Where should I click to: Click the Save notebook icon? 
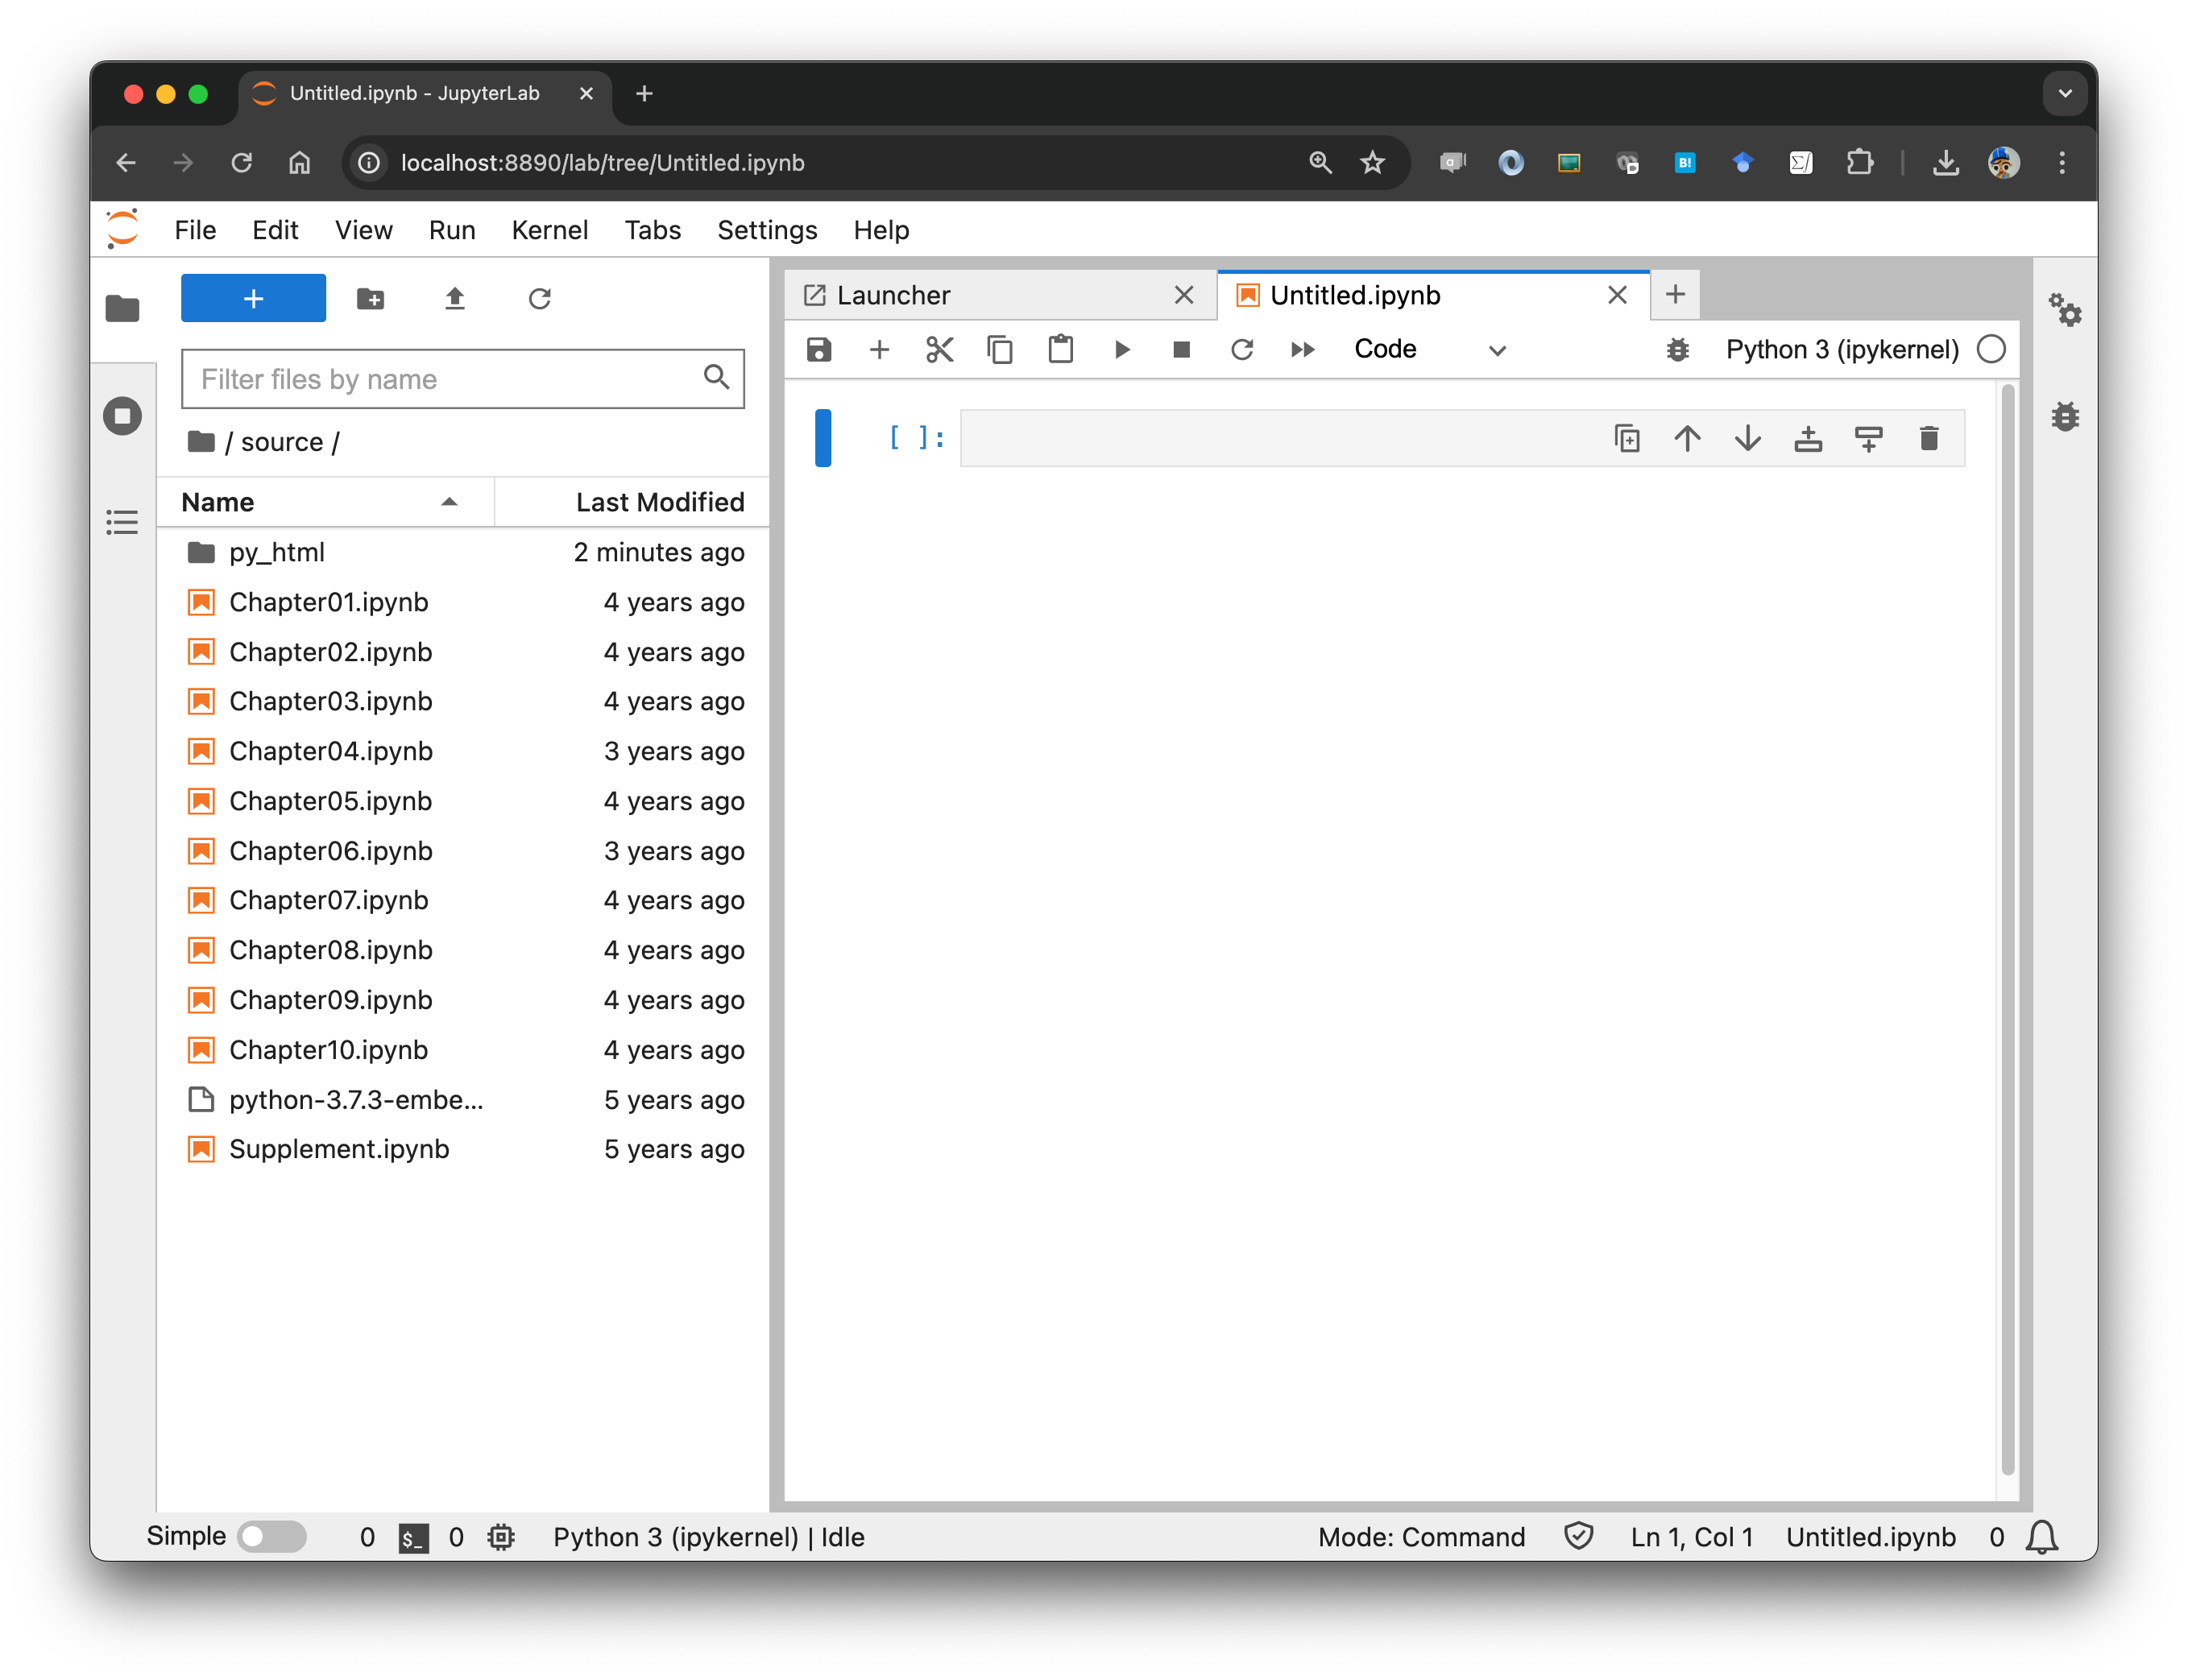pyautogui.click(x=818, y=350)
